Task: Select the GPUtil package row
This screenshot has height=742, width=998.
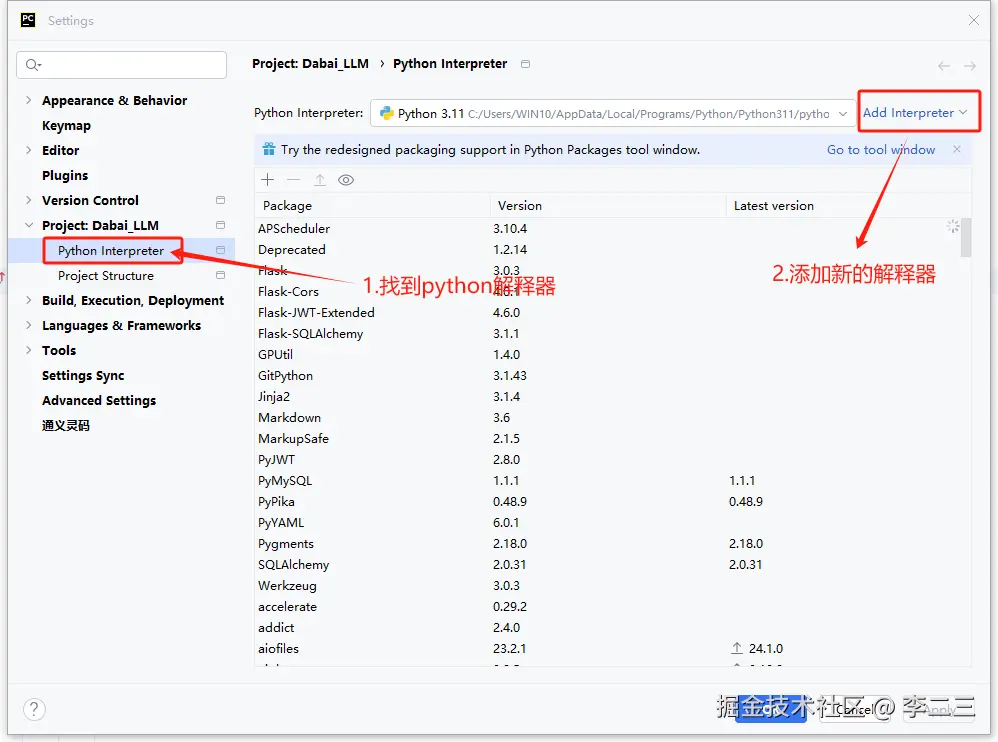Action: (x=608, y=354)
